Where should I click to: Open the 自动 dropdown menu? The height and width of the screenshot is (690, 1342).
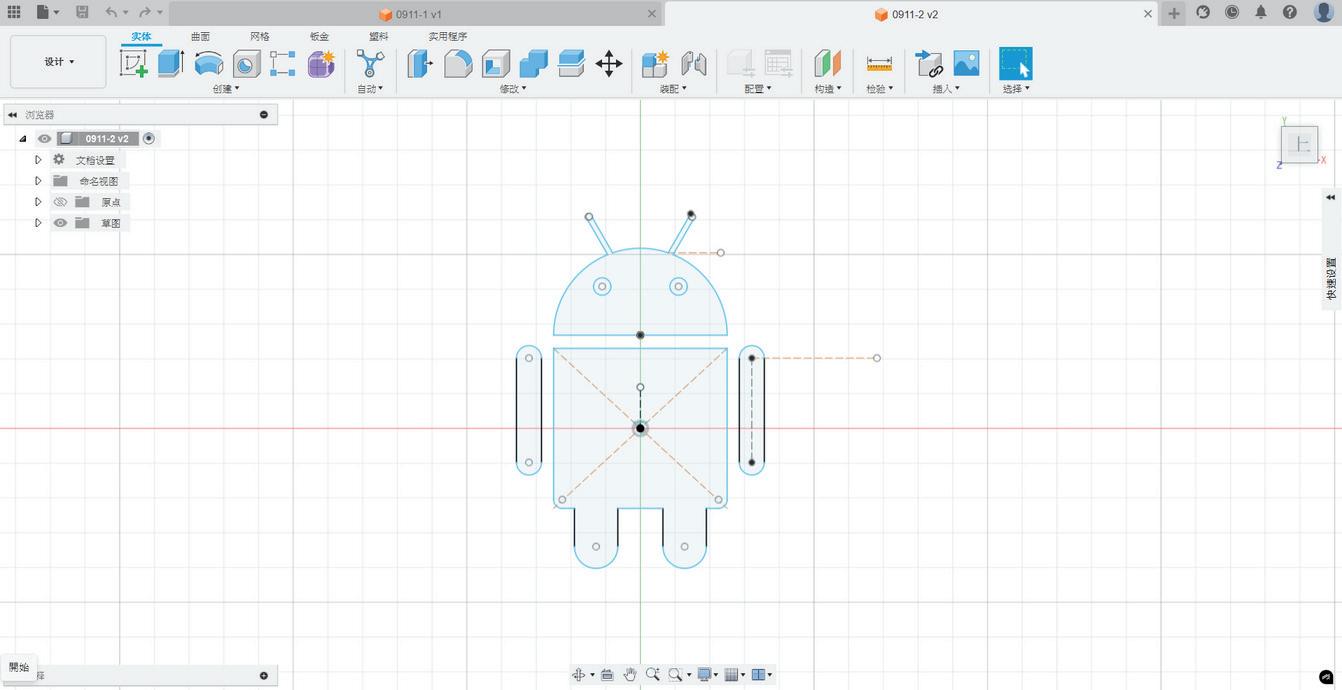point(370,89)
